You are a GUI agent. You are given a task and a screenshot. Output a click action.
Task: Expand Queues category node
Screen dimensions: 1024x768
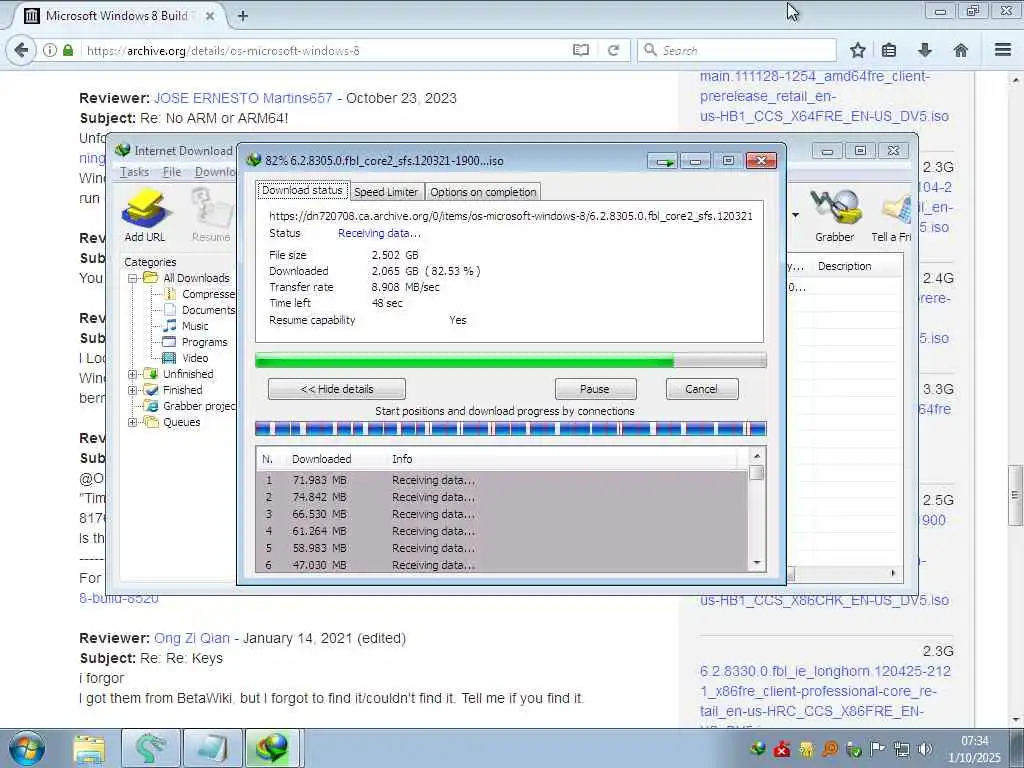pos(133,422)
